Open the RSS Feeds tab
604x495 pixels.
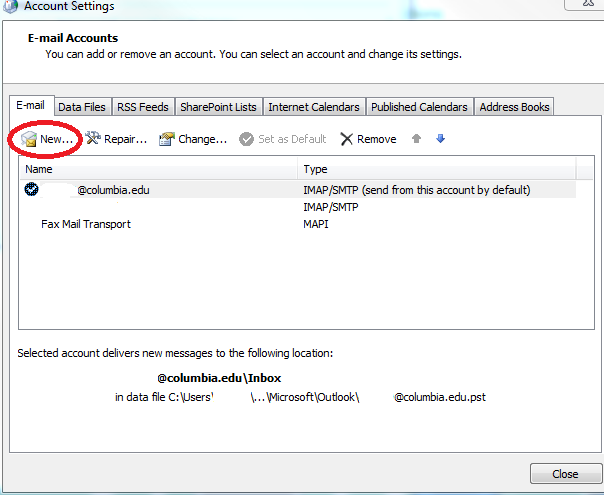[143, 107]
